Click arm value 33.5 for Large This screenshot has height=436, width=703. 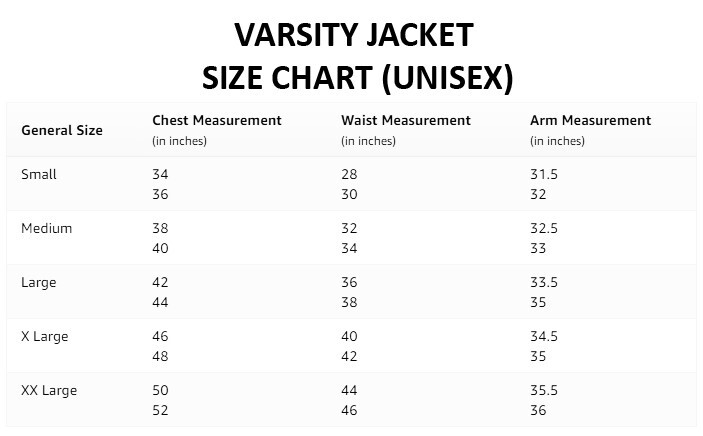544,282
